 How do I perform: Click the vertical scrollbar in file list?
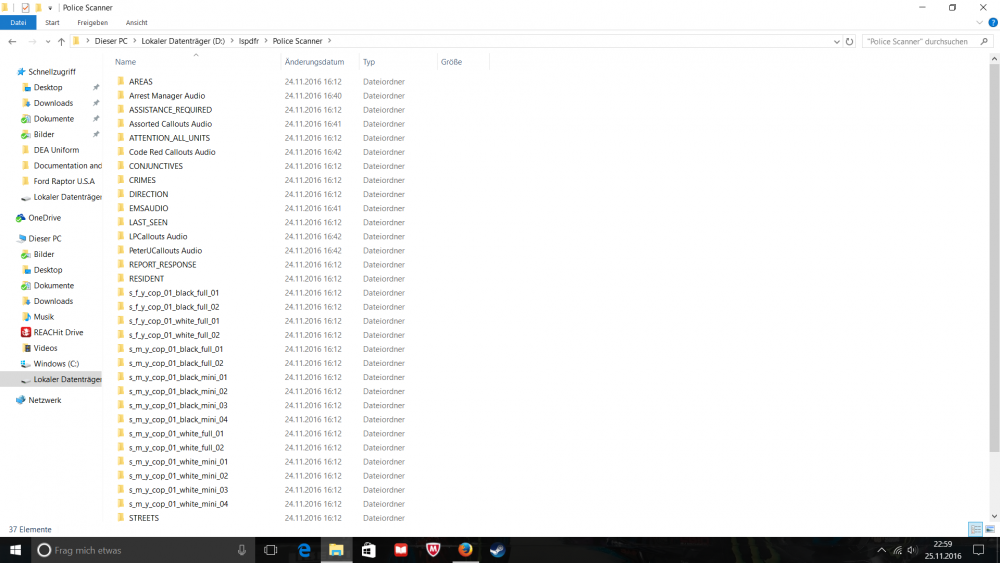pyautogui.click(x=994, y=258)
